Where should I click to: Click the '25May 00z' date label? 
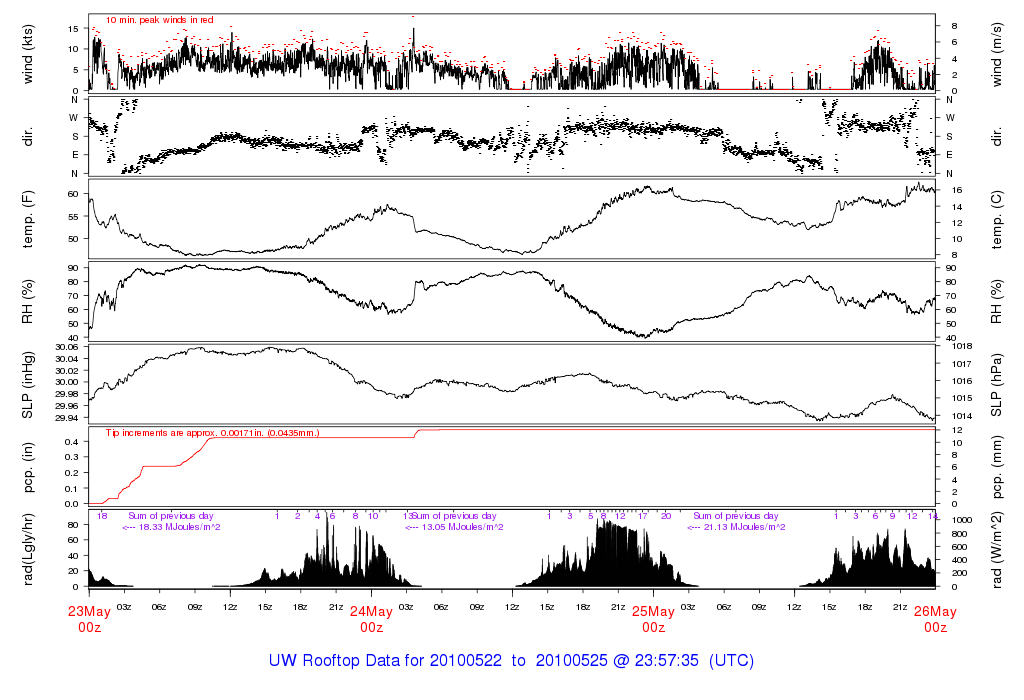click(653, 619)
